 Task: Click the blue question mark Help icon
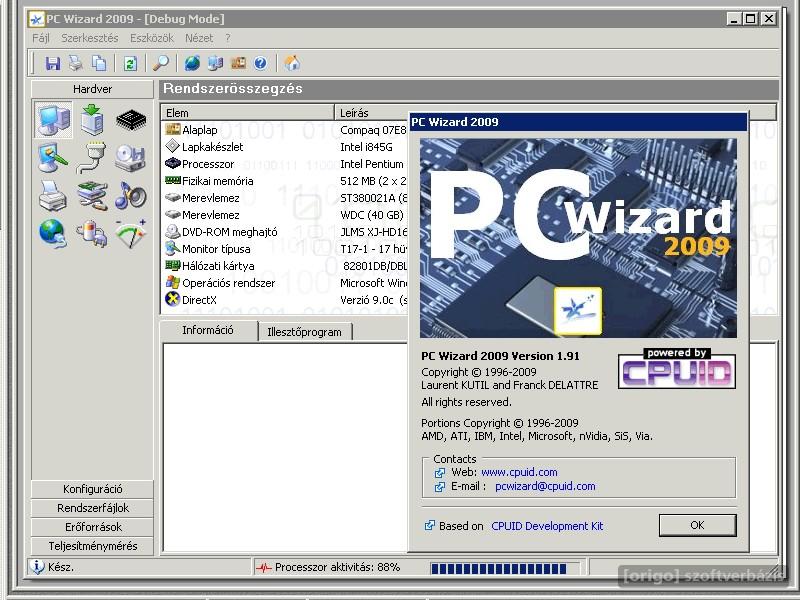[x=260, y=63]
